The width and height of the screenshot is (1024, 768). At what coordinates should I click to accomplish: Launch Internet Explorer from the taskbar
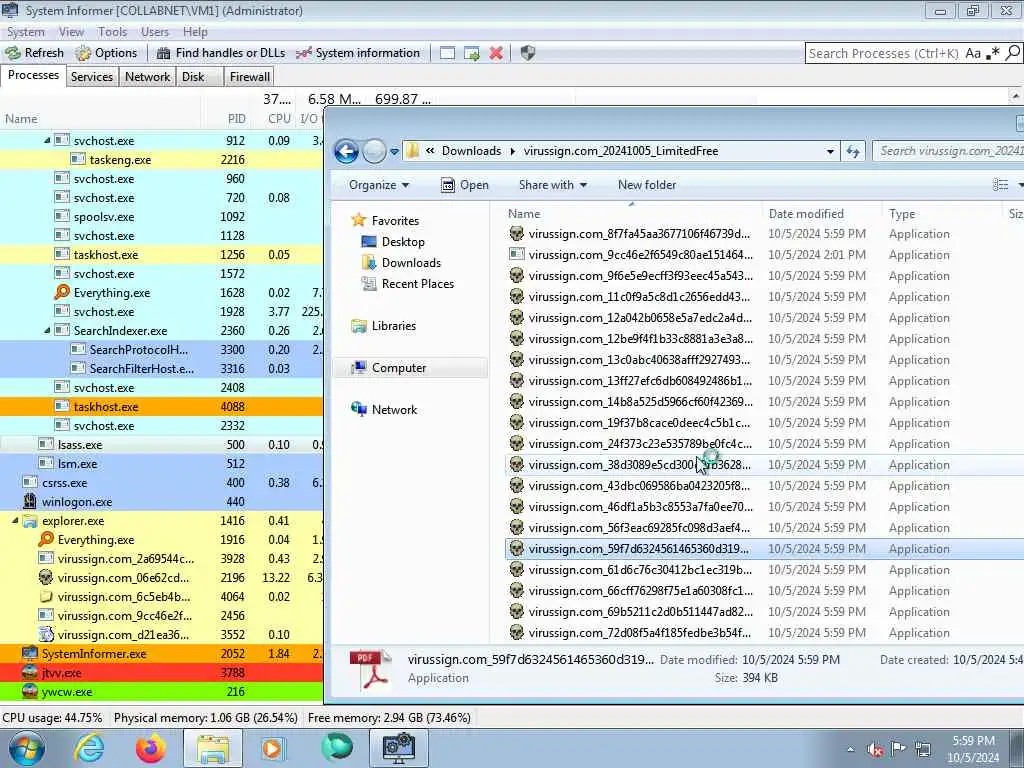[88, 748]
